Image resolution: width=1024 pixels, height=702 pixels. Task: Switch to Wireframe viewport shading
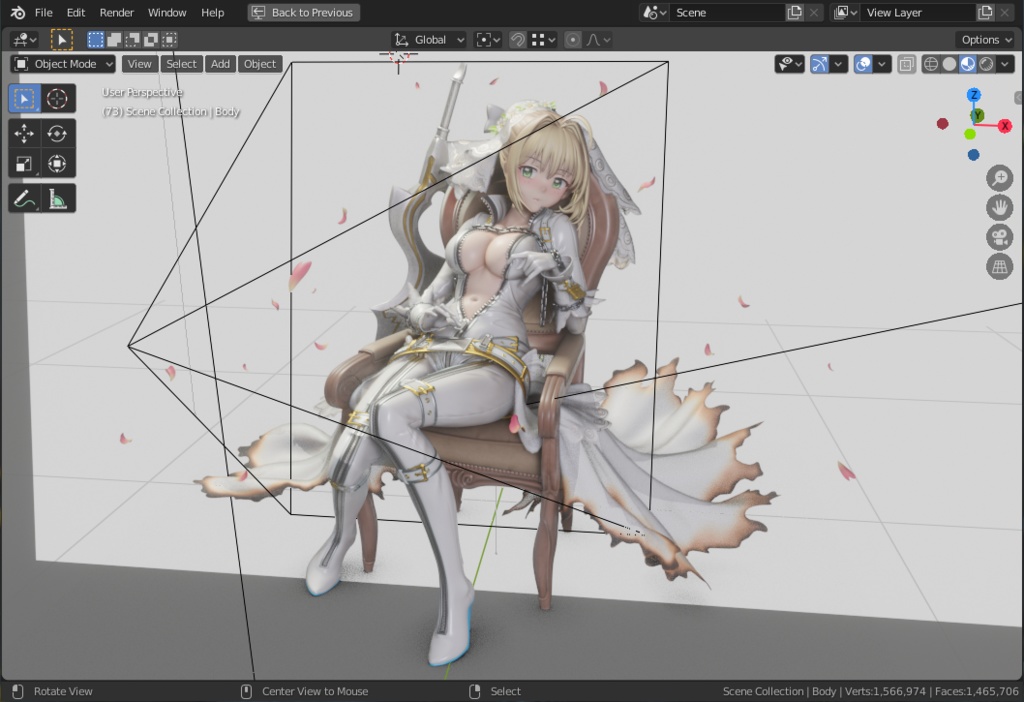point(930,64)
